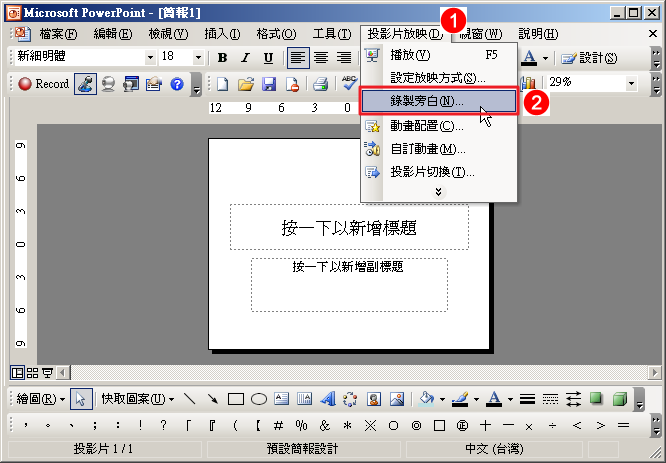666x463 pixels.
Task: Open the 檔案(F) menu
Action: [58, 34]
